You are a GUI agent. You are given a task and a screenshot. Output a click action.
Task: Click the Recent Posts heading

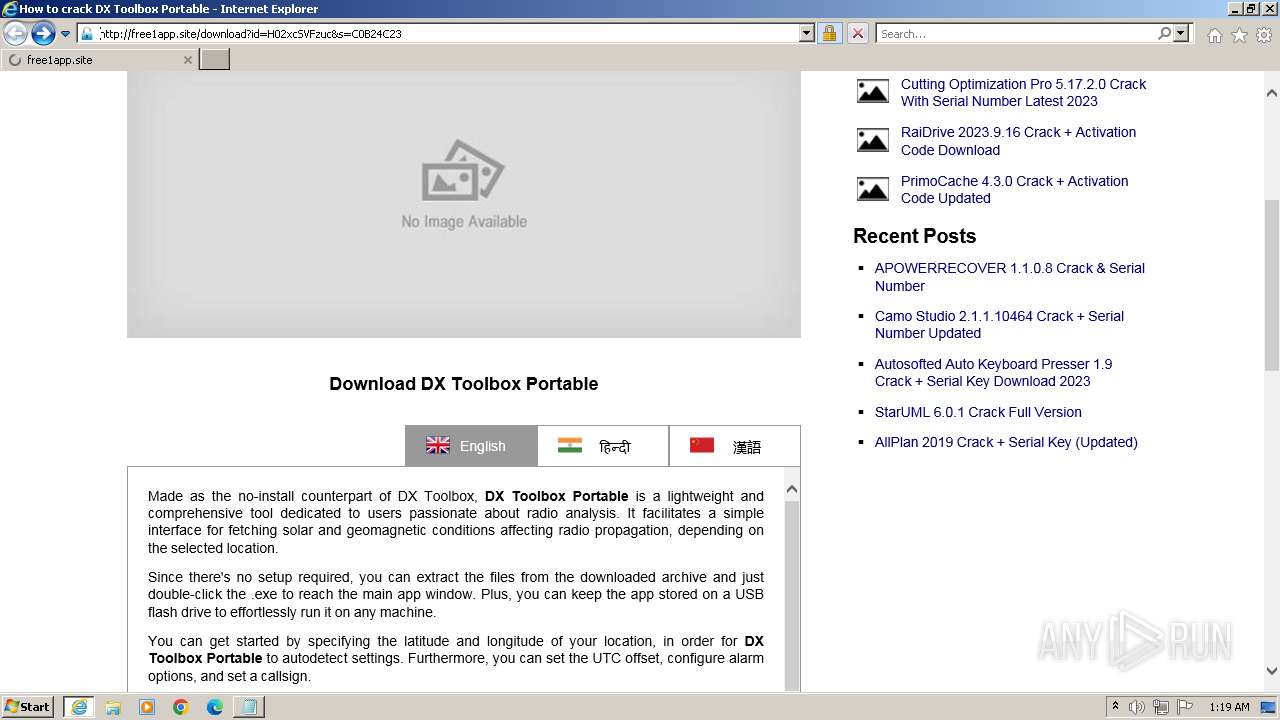(914, 236)
